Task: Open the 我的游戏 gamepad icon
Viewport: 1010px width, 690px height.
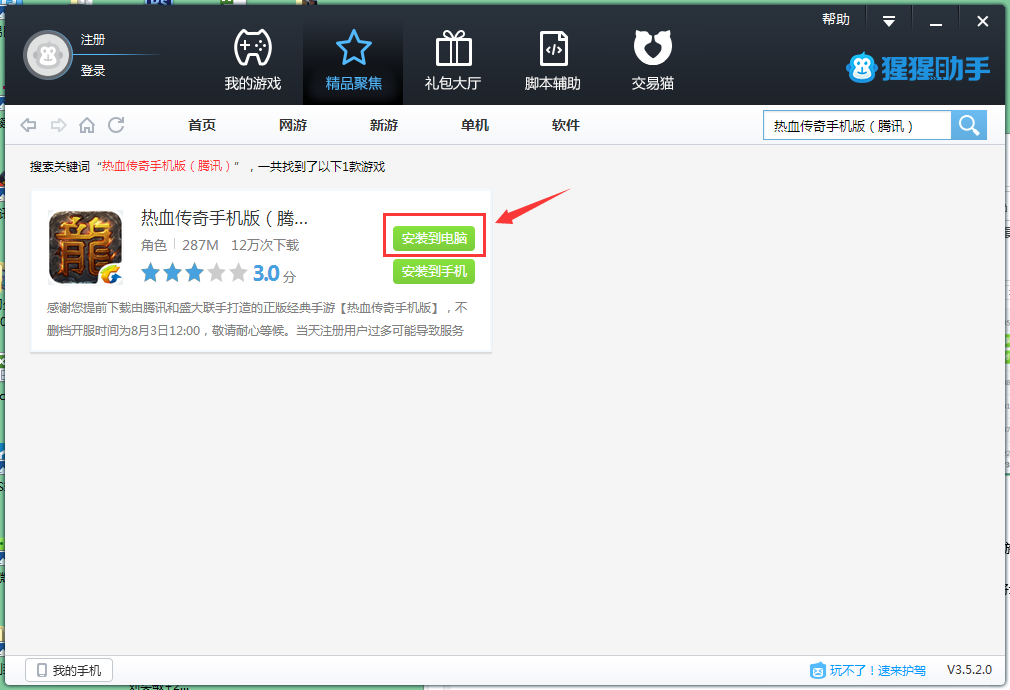Action: pyautogui.click(x=252, y=48)
